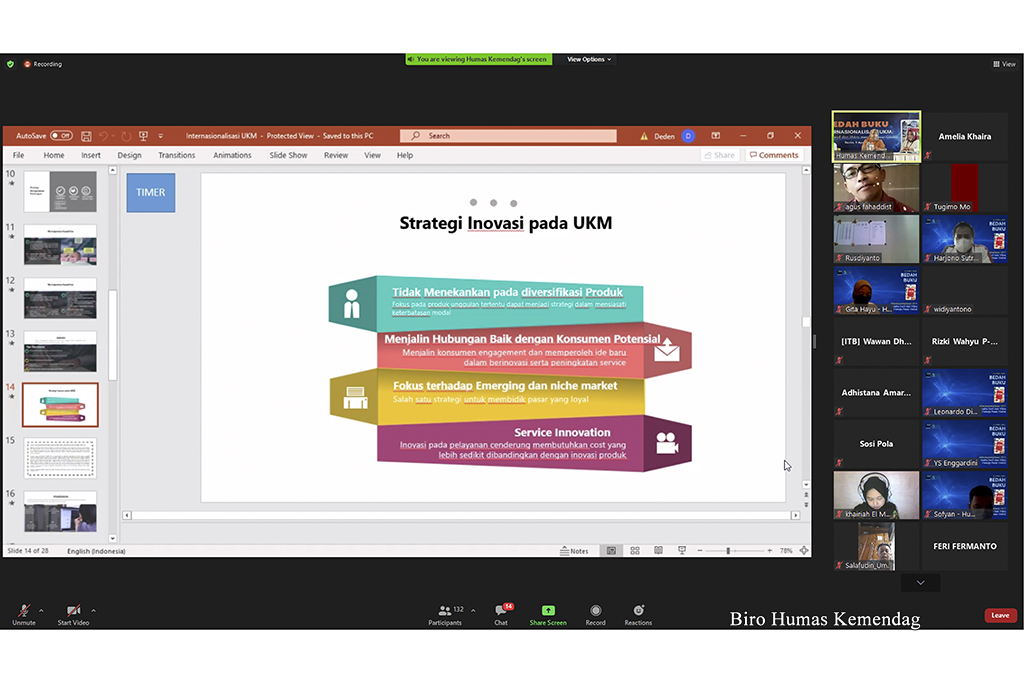Image resolution: width=1024 pixels, height=682 pixels.
Task: Click Start From Beginning presentation icon
Action: pyautogui.click(x=144, y=136)
